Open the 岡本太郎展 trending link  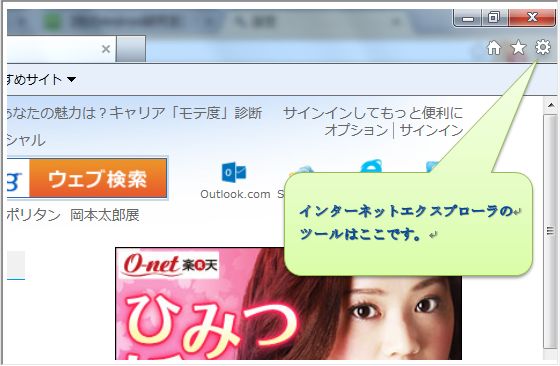pos(105,215)
